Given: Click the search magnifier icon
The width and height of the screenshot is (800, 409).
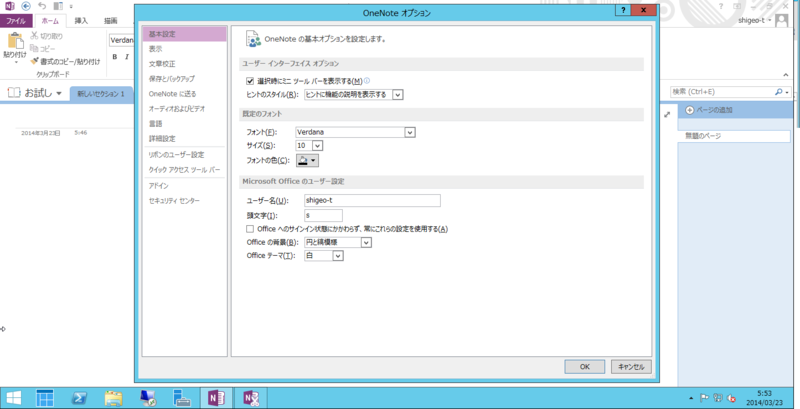Looking at the screenshot, I should pyautogui.click(x=778, y=92).
